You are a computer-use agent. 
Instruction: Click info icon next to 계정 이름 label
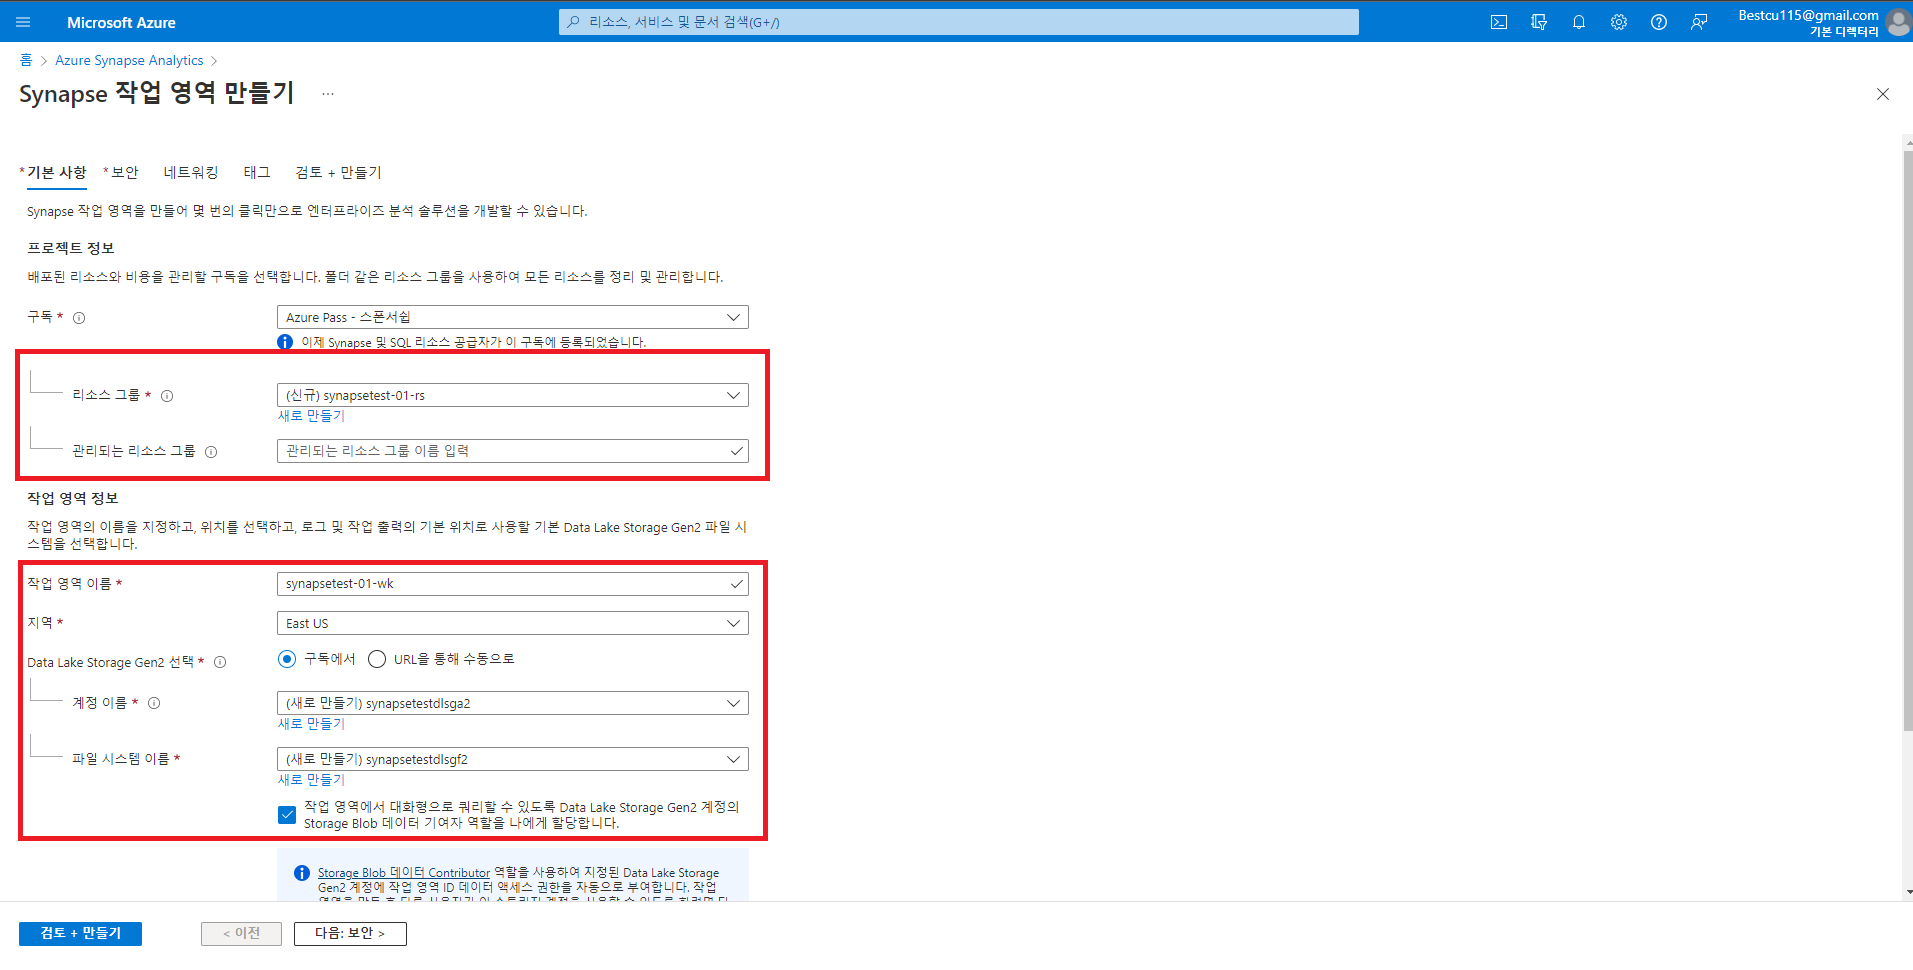click(154, 703)
